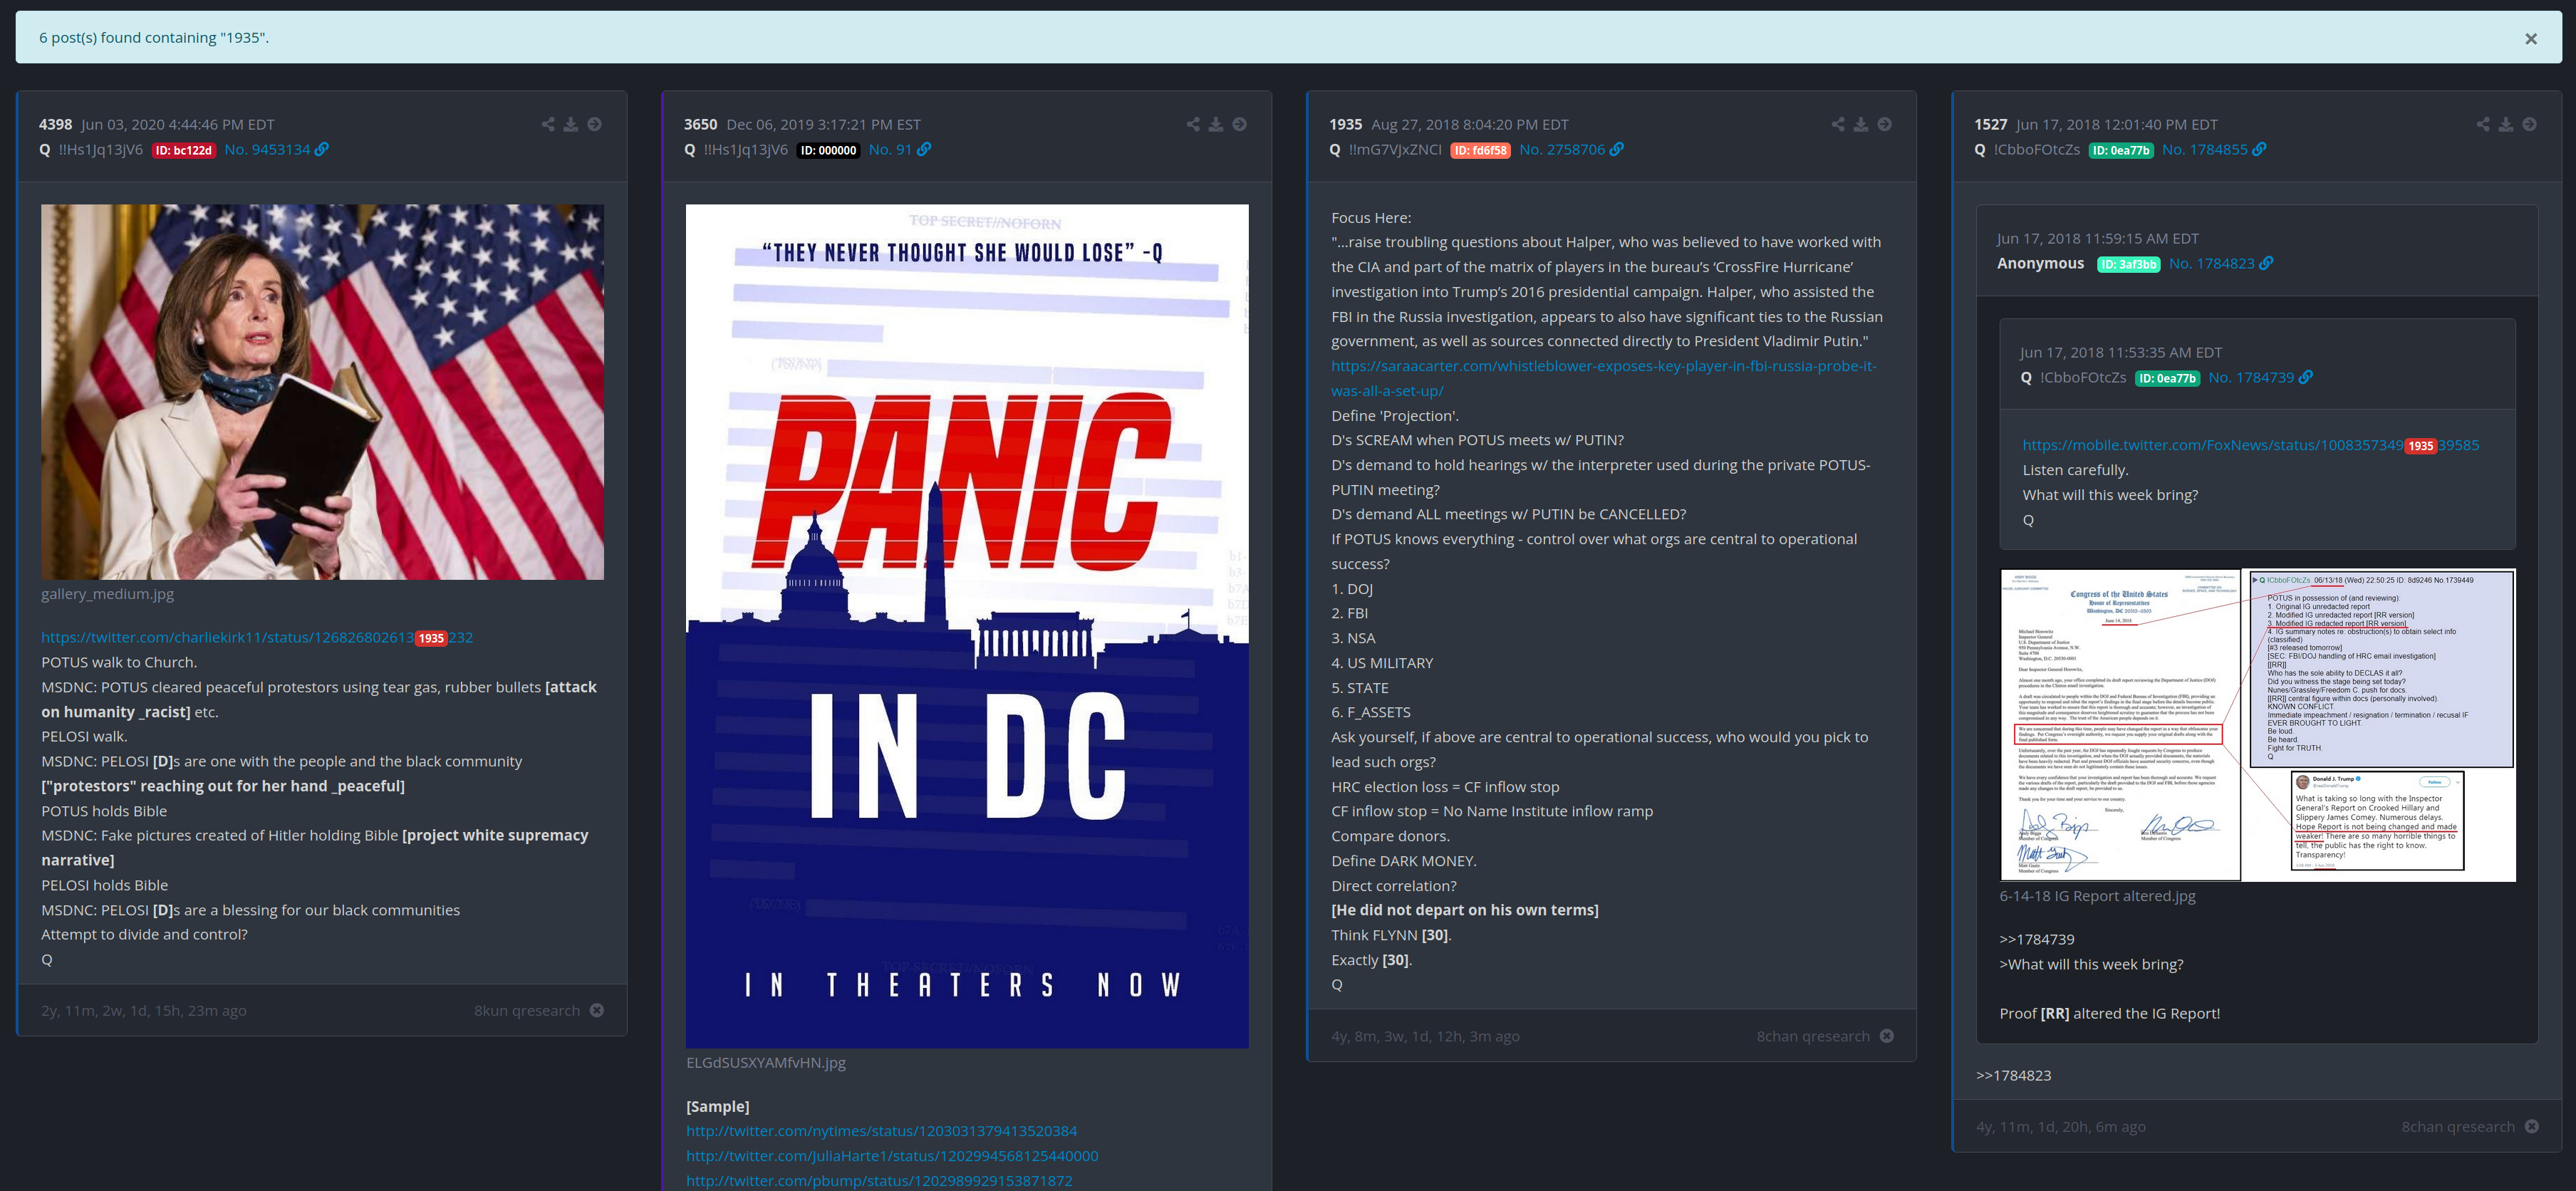Image resolution: width=2576 pixels, height=1191 pixels.
Task: Open post number No. 91
Action: pos(890,149)
